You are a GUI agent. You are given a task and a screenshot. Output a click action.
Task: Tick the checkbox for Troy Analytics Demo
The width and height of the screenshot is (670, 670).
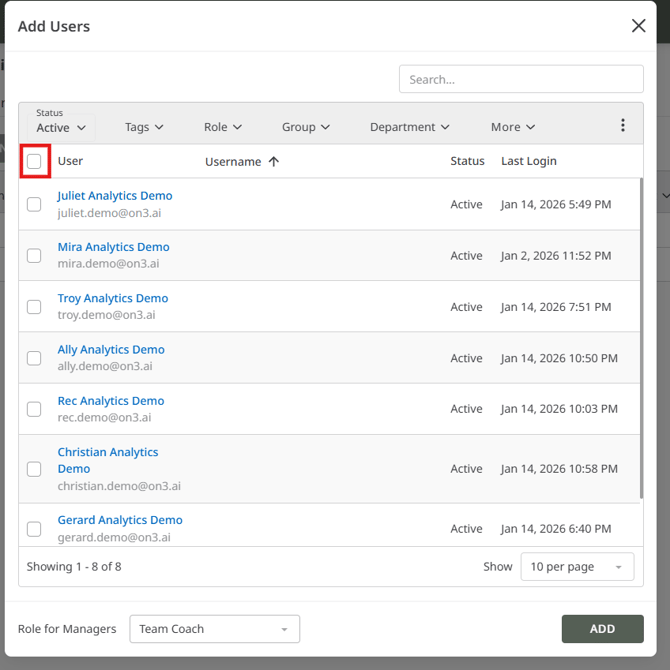[x=34, y=307]
